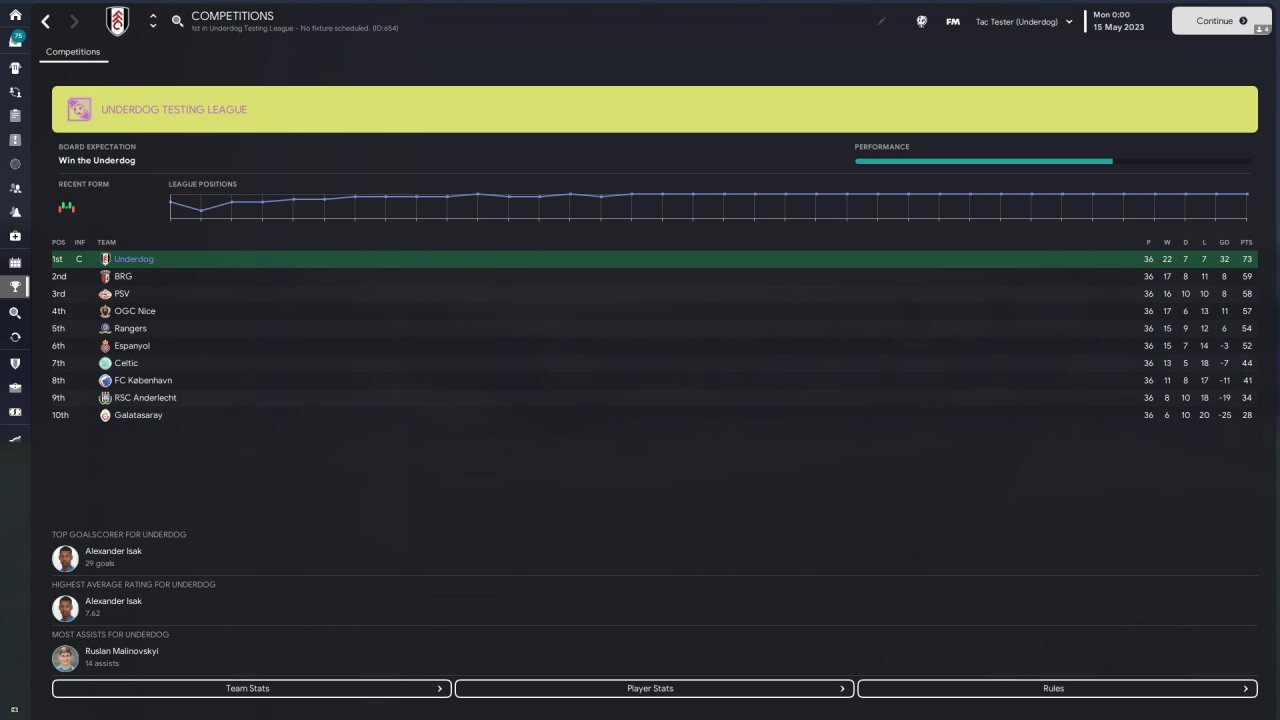Select the Competitions trophy icon in sidebar
This screenshot has height=720, width=1280.
pos(15,287)
